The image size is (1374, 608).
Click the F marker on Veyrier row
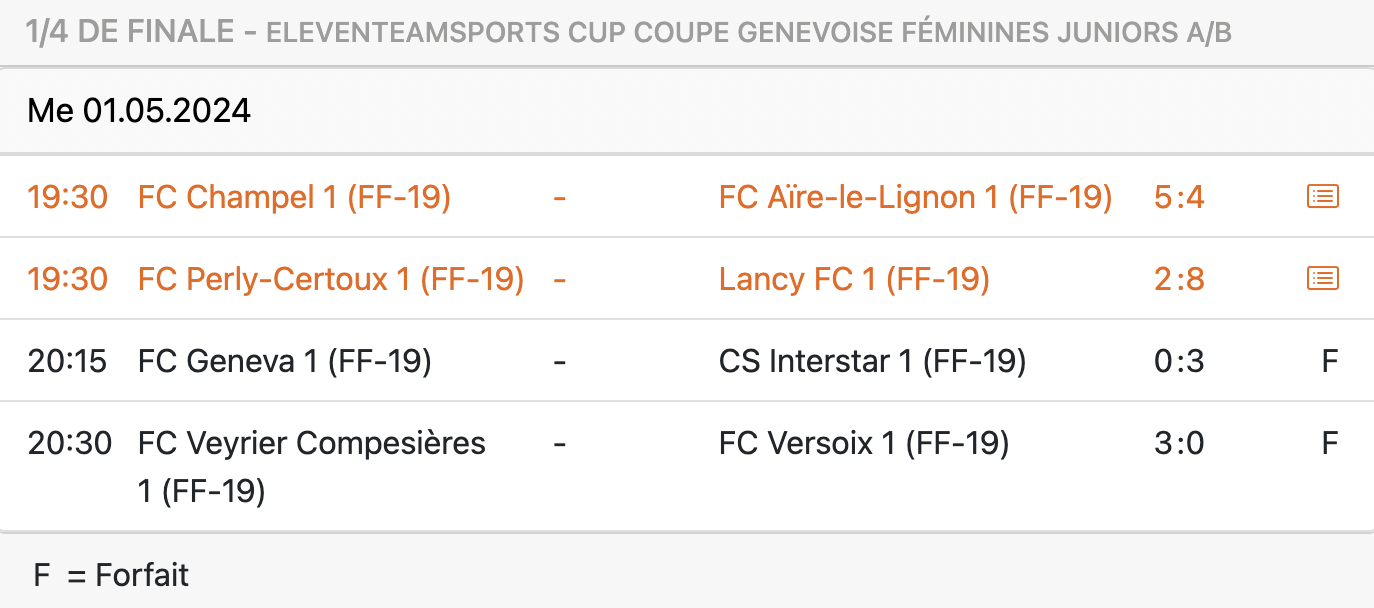[1330, 443]
